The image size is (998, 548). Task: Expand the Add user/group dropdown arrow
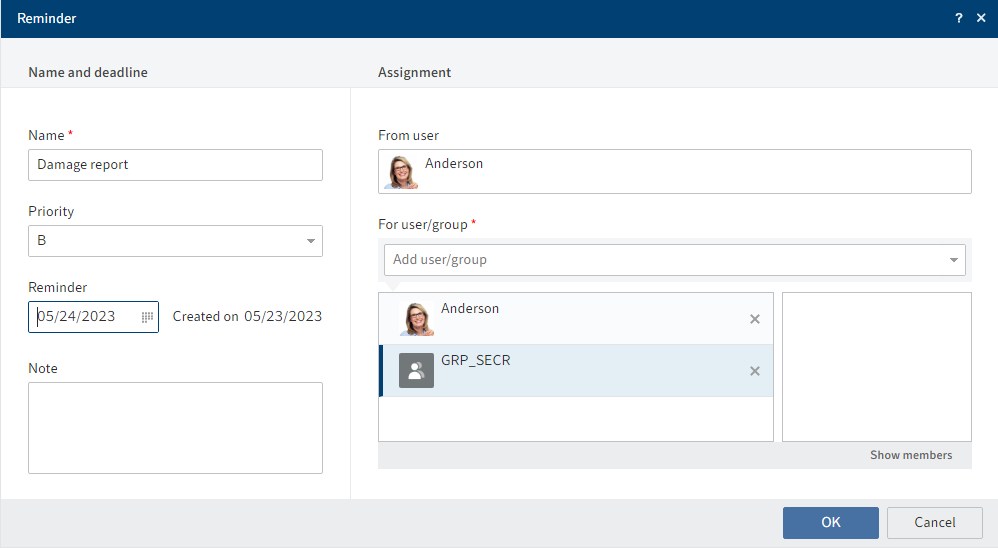pos(954,260)
